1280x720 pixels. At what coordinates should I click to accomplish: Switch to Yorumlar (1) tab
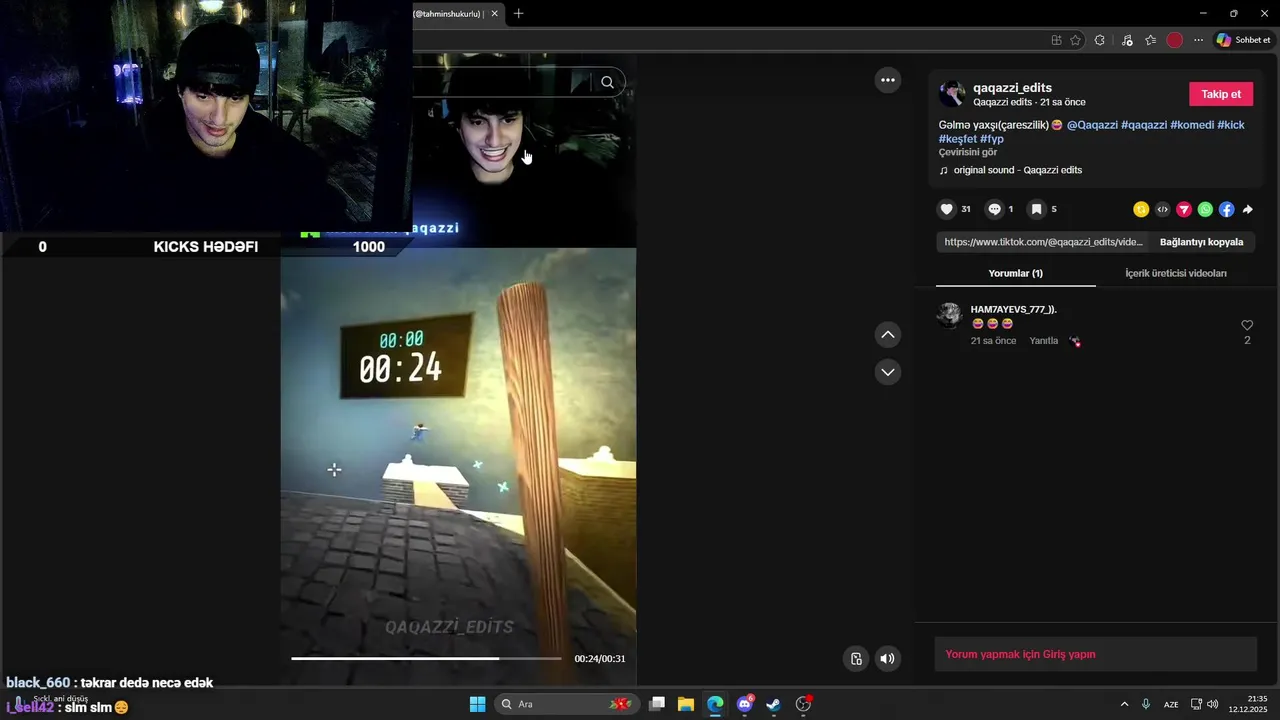pos(1015,273)
